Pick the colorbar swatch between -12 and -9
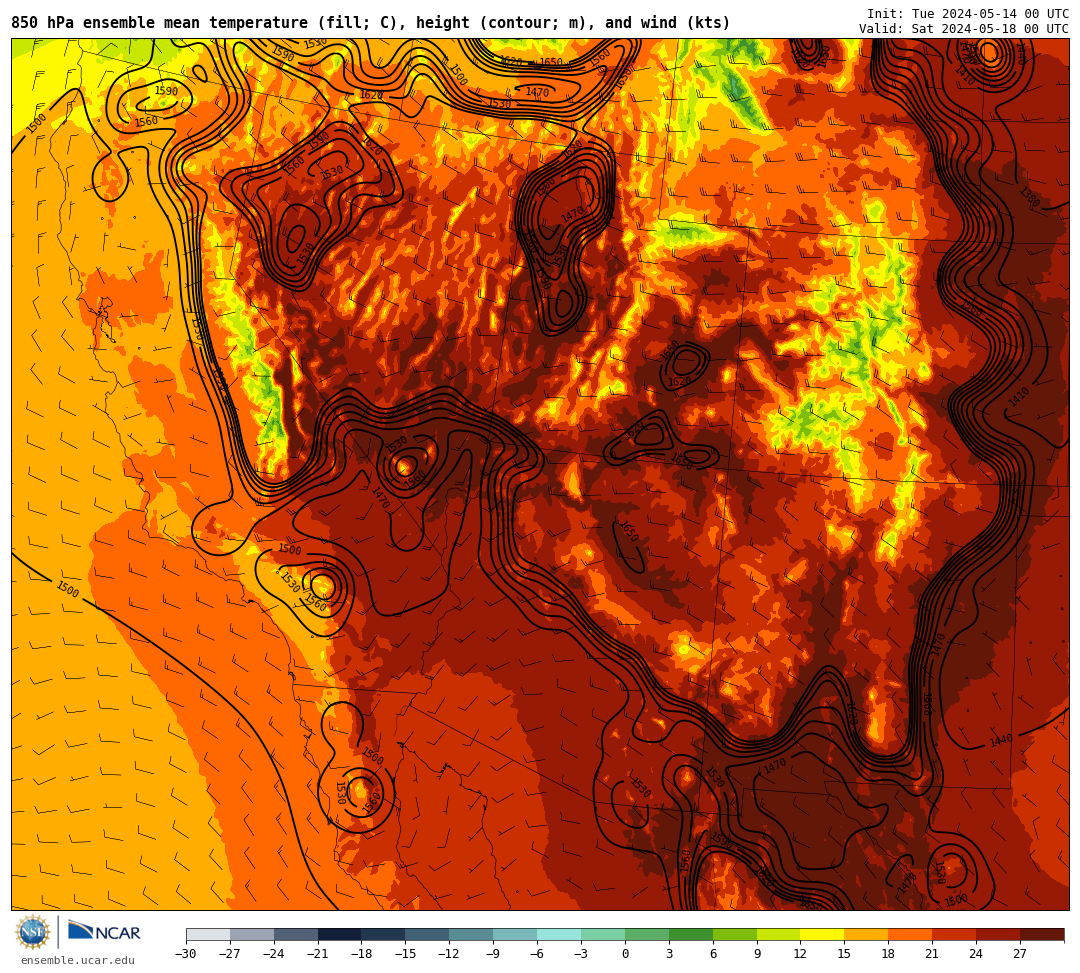 (472, 934)
